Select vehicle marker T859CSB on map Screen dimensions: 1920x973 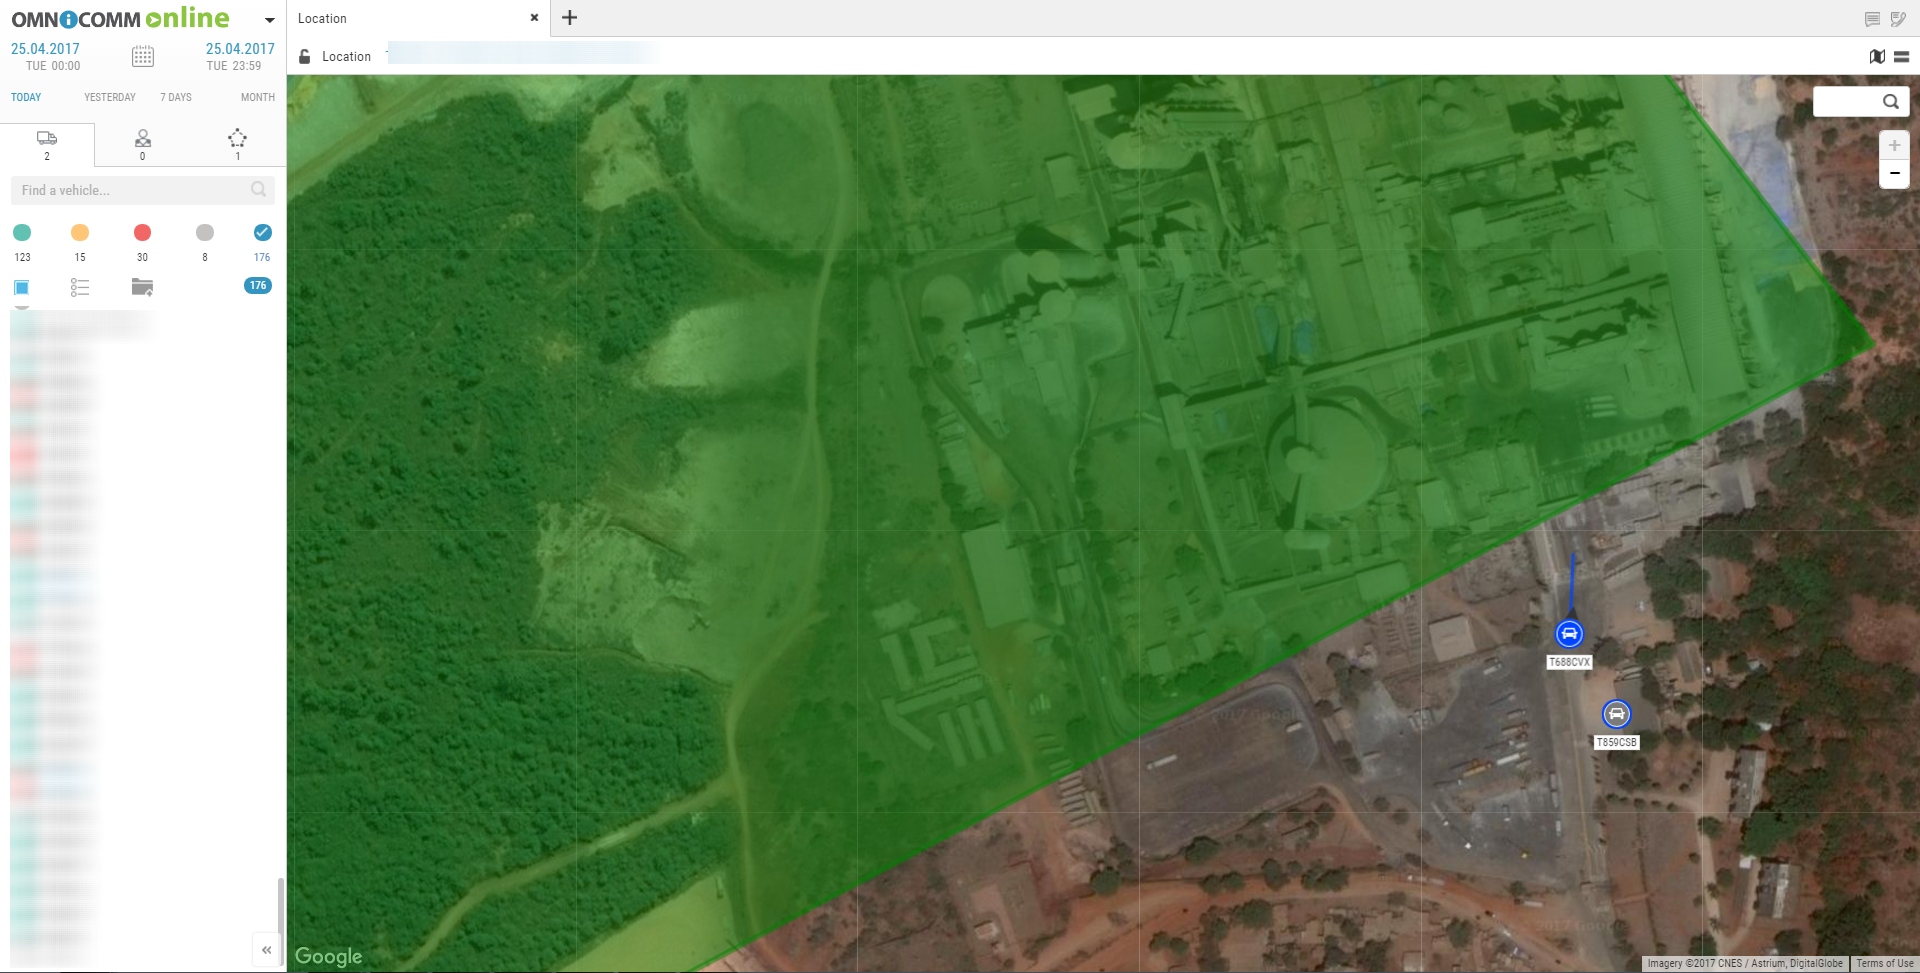(1616, 714)
